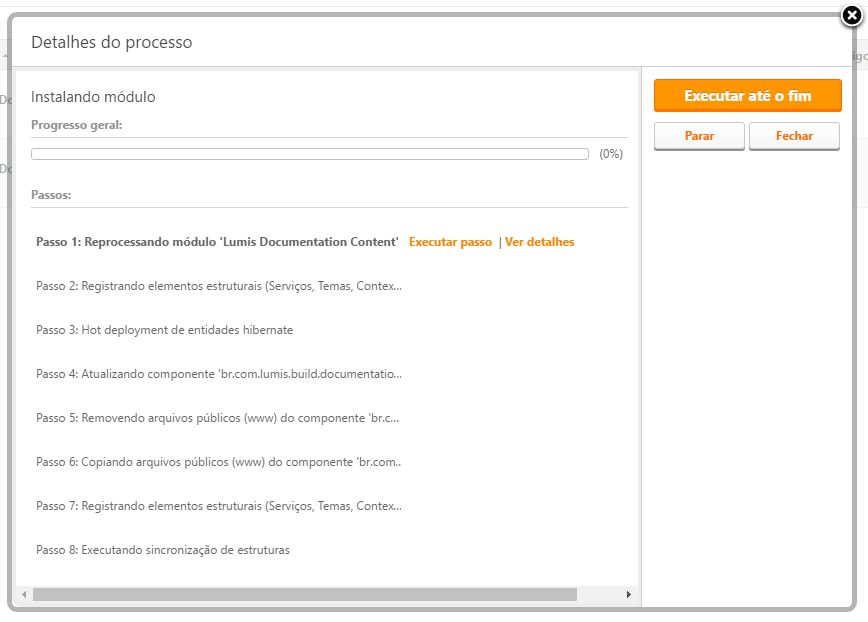Click the 'Detalhes do processo' title
868x622 pixels.
[x=112, y=42]
